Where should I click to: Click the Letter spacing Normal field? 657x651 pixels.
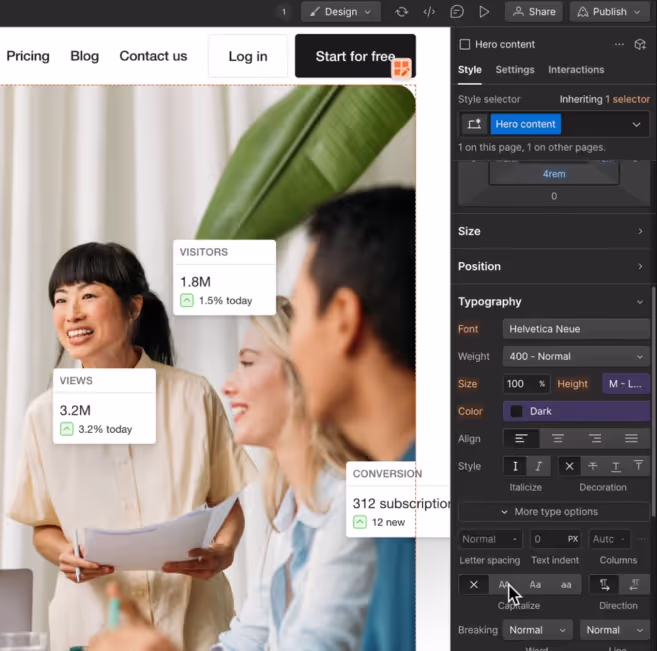(x=490, y=539)
